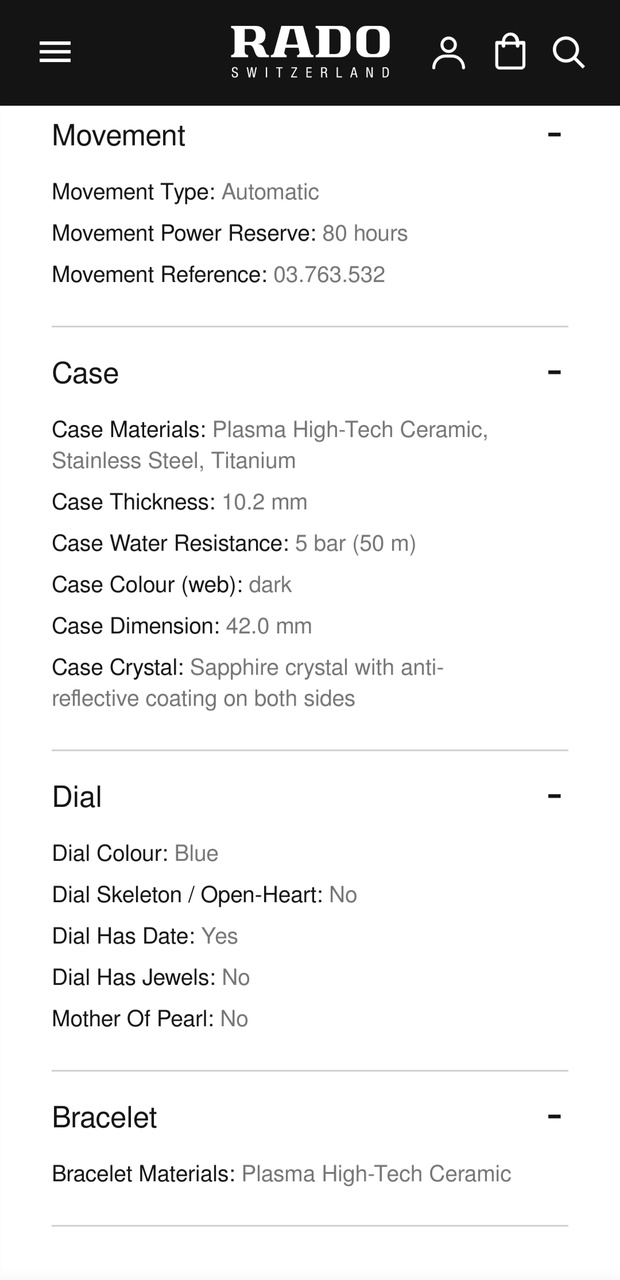620x1280 pixels.
Task: Collapse the Dial section minus icon
Action: [554, 796]
